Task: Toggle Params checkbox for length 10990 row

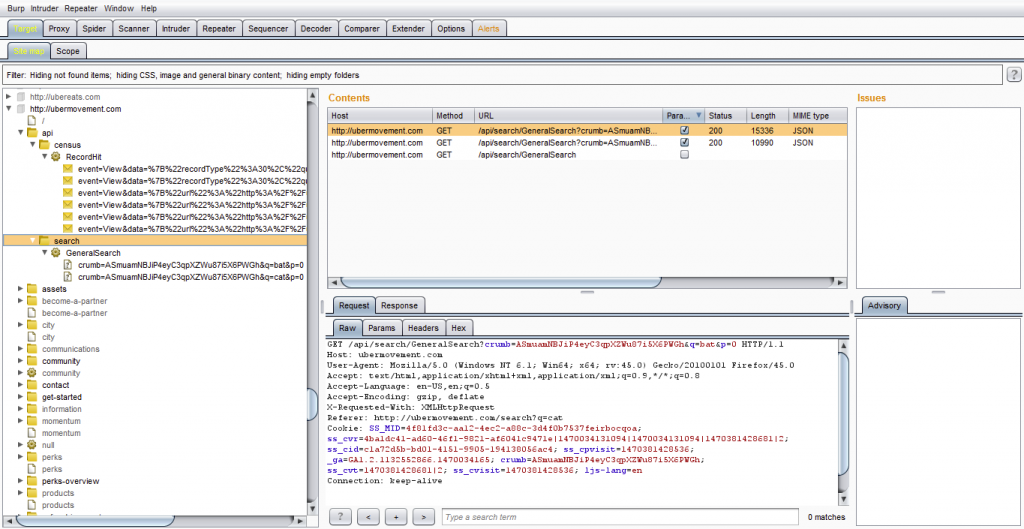Action: [684, 142]
